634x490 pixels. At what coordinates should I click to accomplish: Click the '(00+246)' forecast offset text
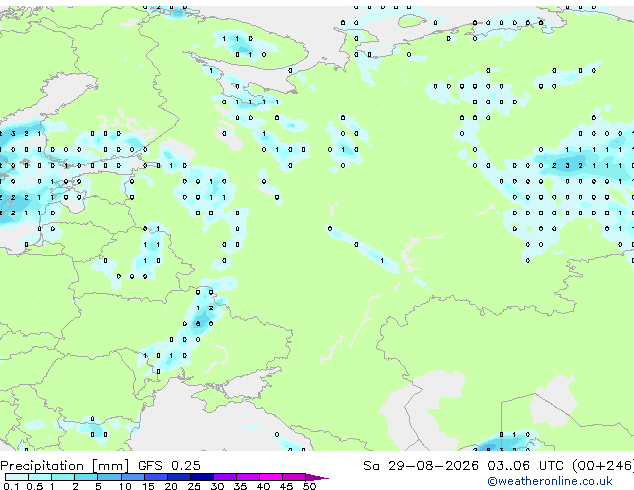pyautogui.click(x=603, y=466)
